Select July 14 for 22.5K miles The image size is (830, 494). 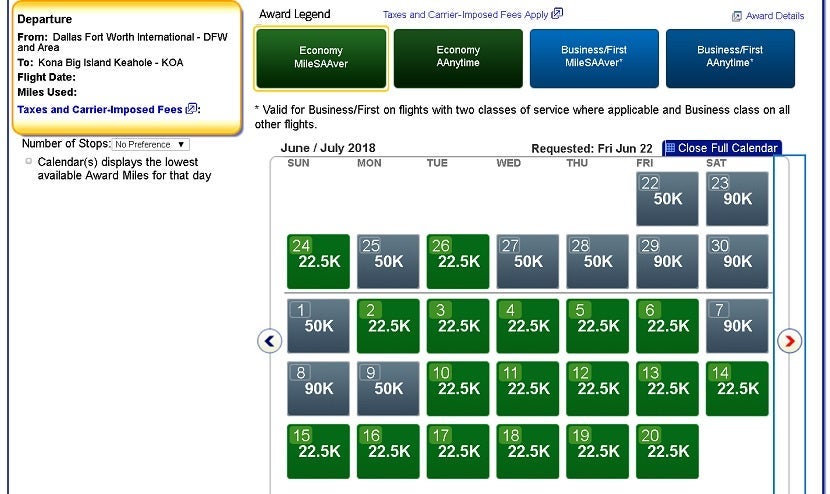coord(737,388)
